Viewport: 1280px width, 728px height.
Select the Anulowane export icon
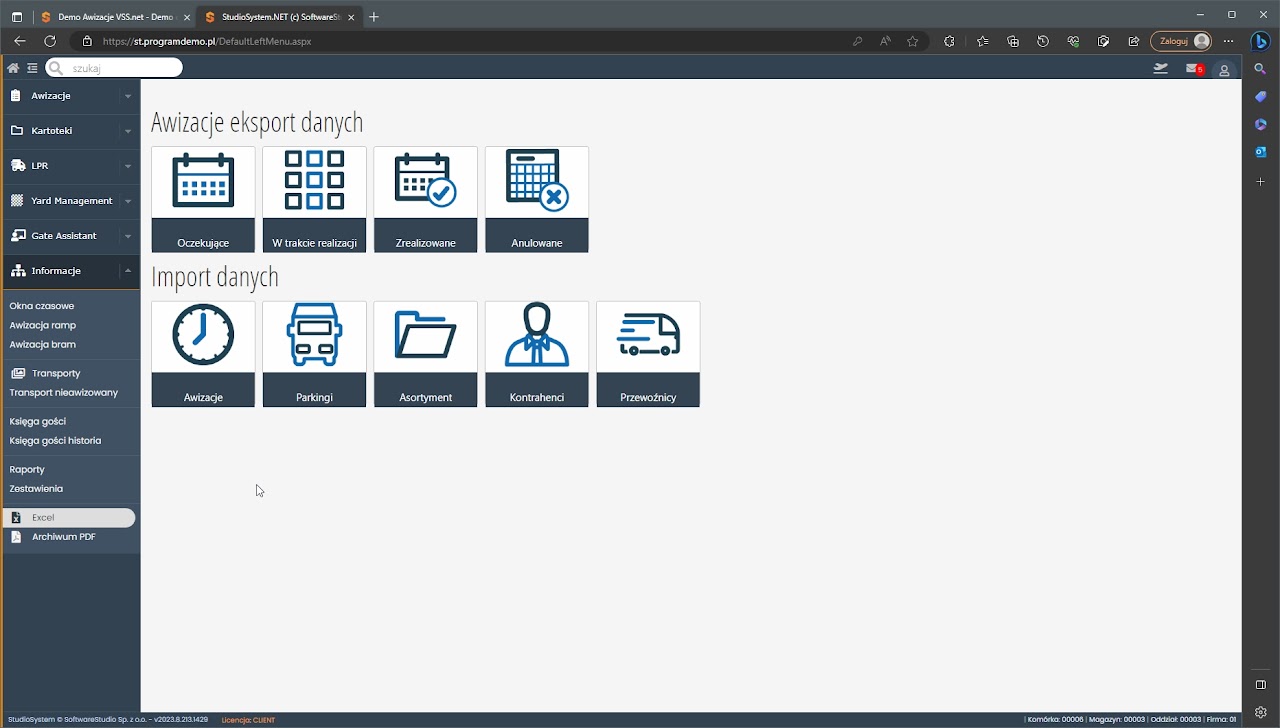pyautogui.click(x=537, y=181)
